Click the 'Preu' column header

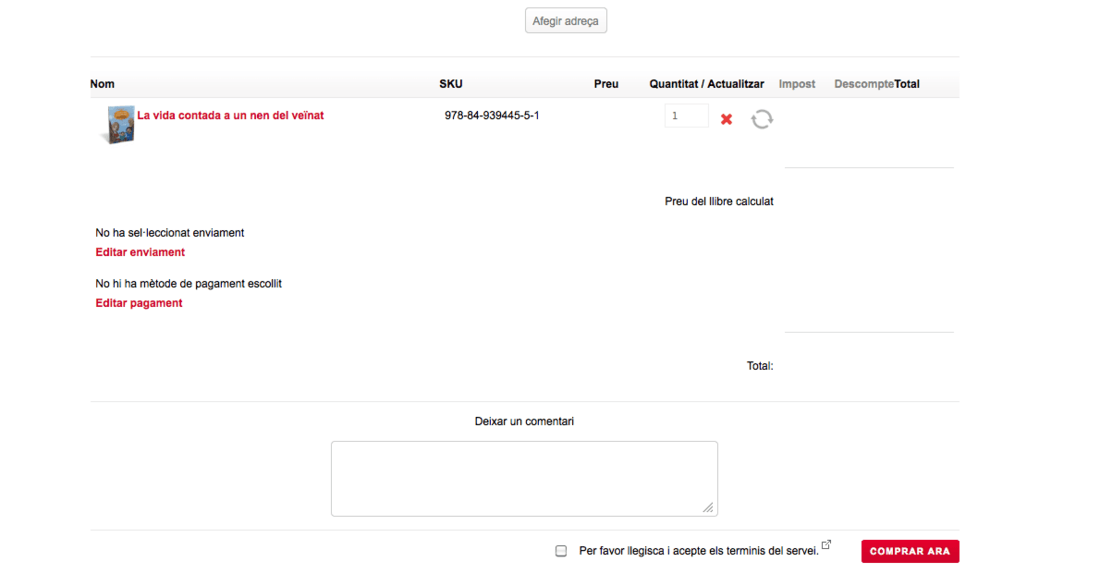(x=606, y=84)
